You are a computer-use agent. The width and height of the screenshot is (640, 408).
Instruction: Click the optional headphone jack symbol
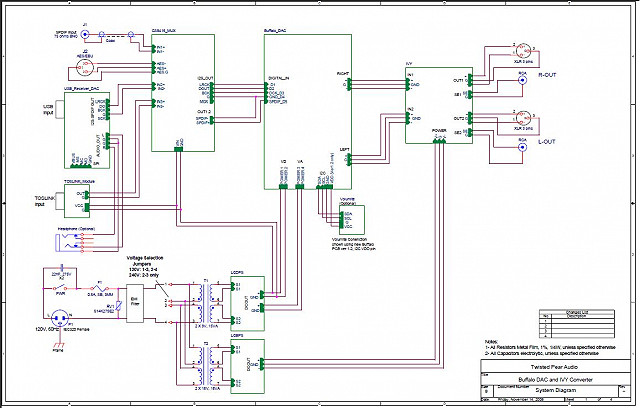69,243
